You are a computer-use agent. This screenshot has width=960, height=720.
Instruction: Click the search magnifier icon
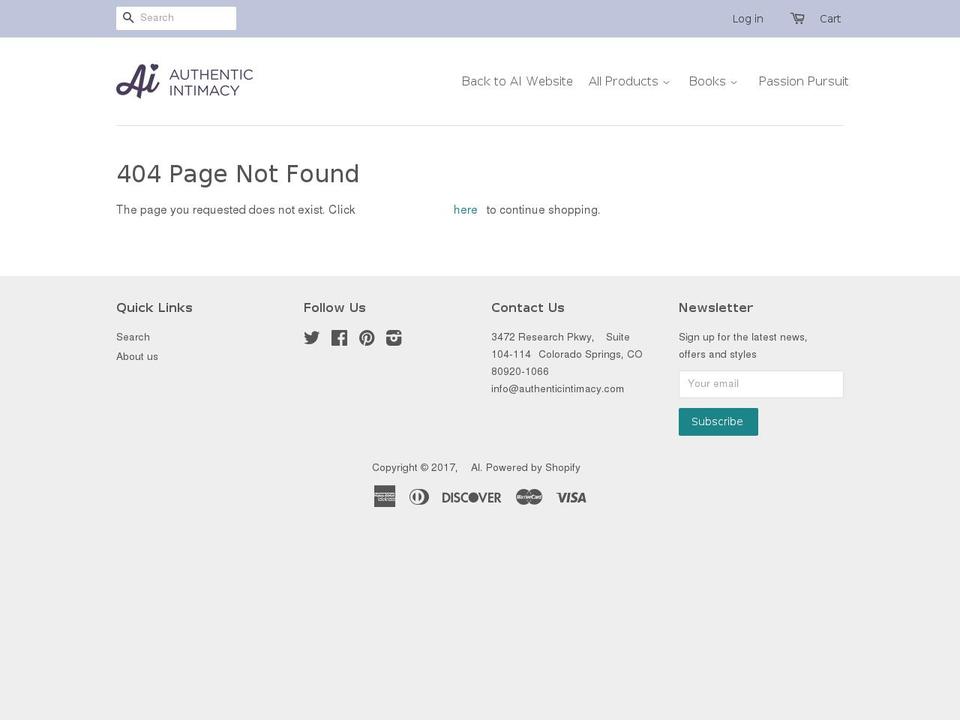point(128,18)
